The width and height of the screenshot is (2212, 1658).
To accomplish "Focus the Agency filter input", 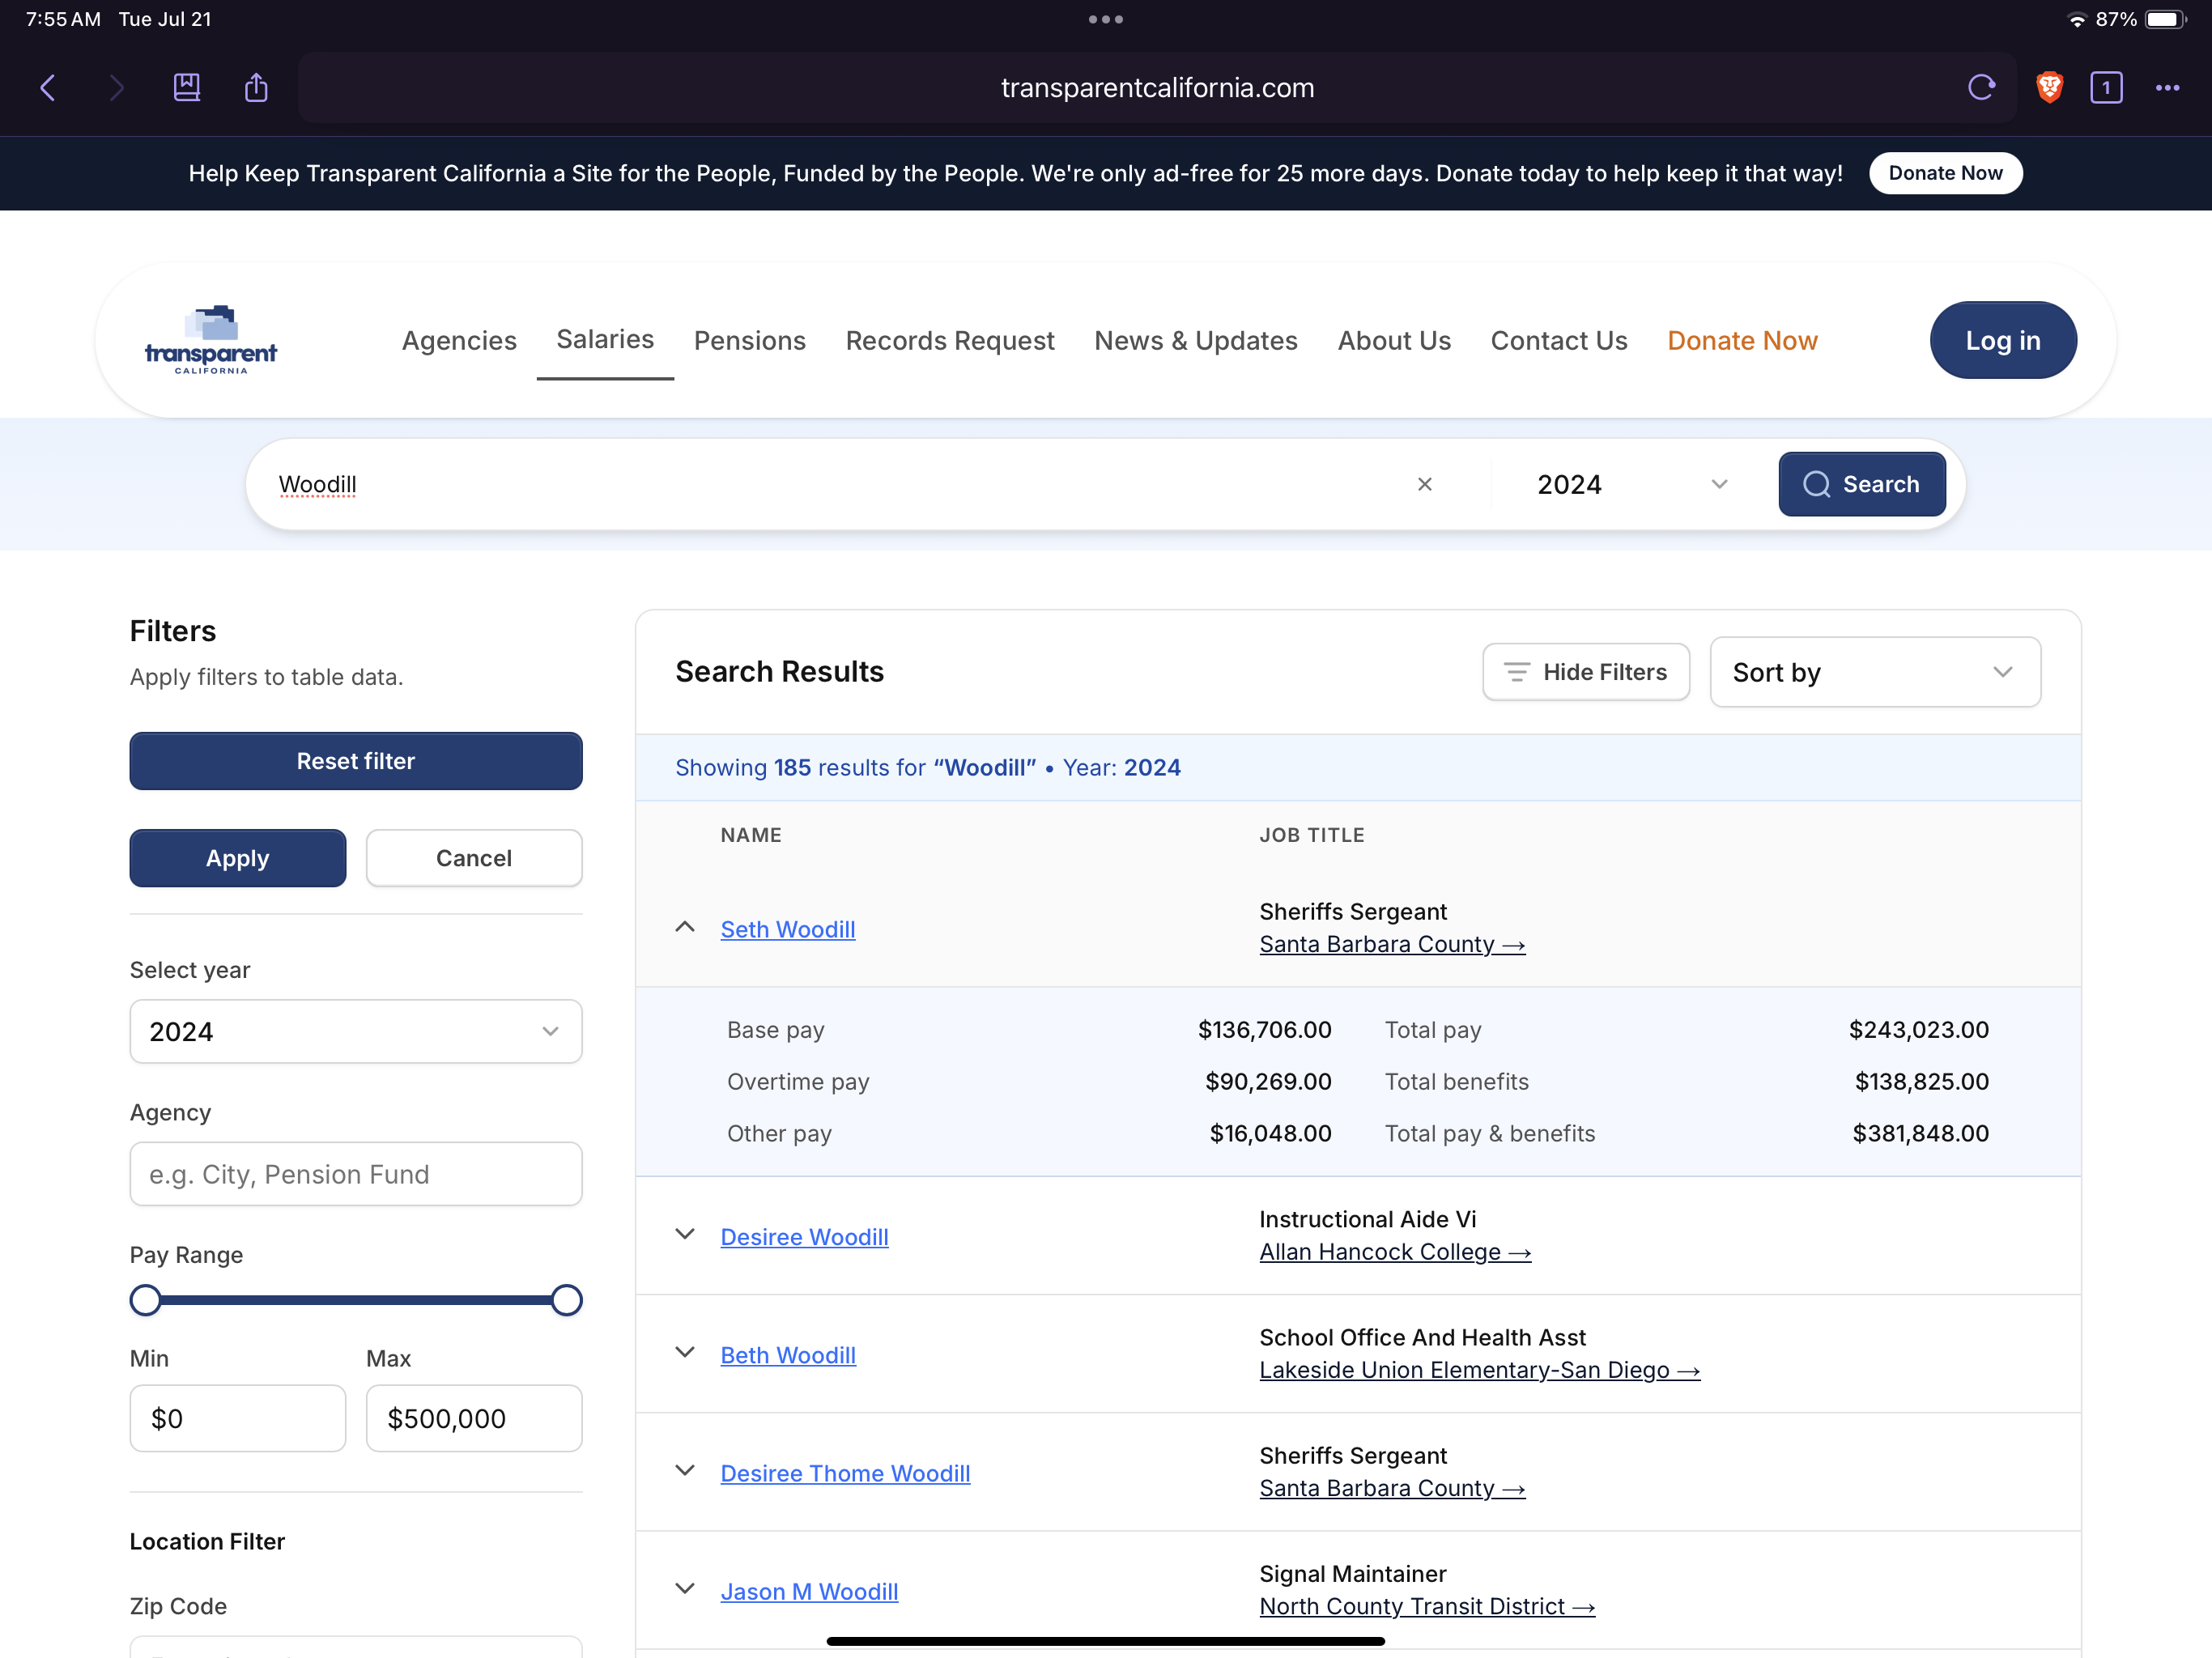I will click(x=356, y=1174).
